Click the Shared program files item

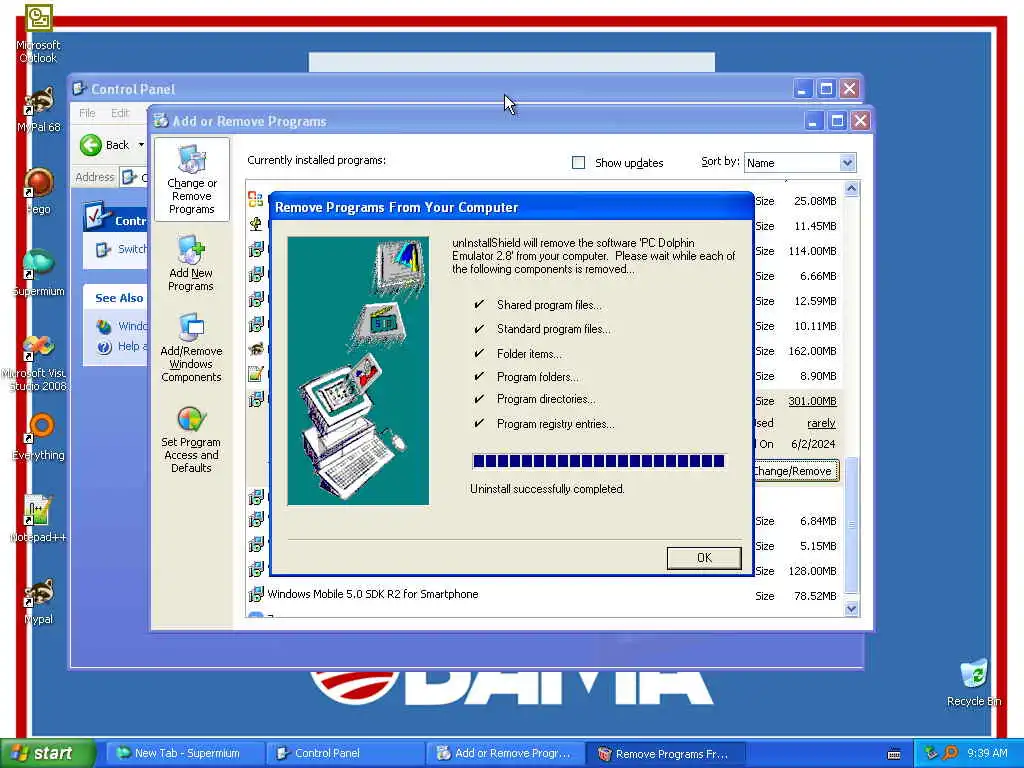point(549,305)
